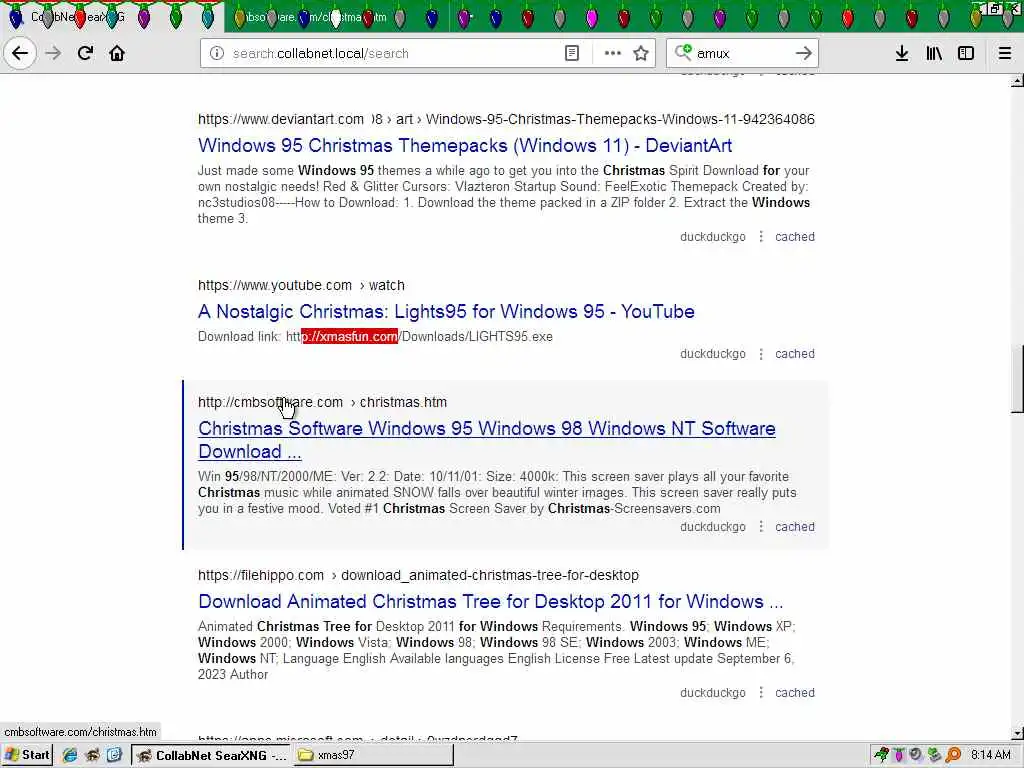Select CollabNet SearXNG taskbar button

(211, 755)
